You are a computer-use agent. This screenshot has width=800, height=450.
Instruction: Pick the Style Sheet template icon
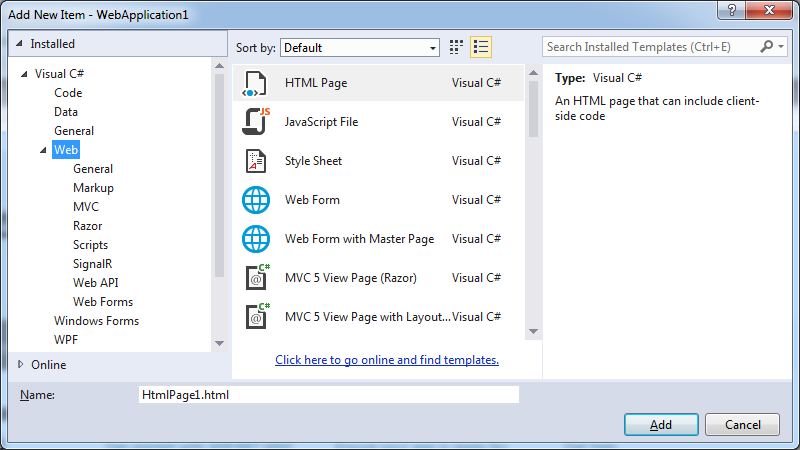256,161
